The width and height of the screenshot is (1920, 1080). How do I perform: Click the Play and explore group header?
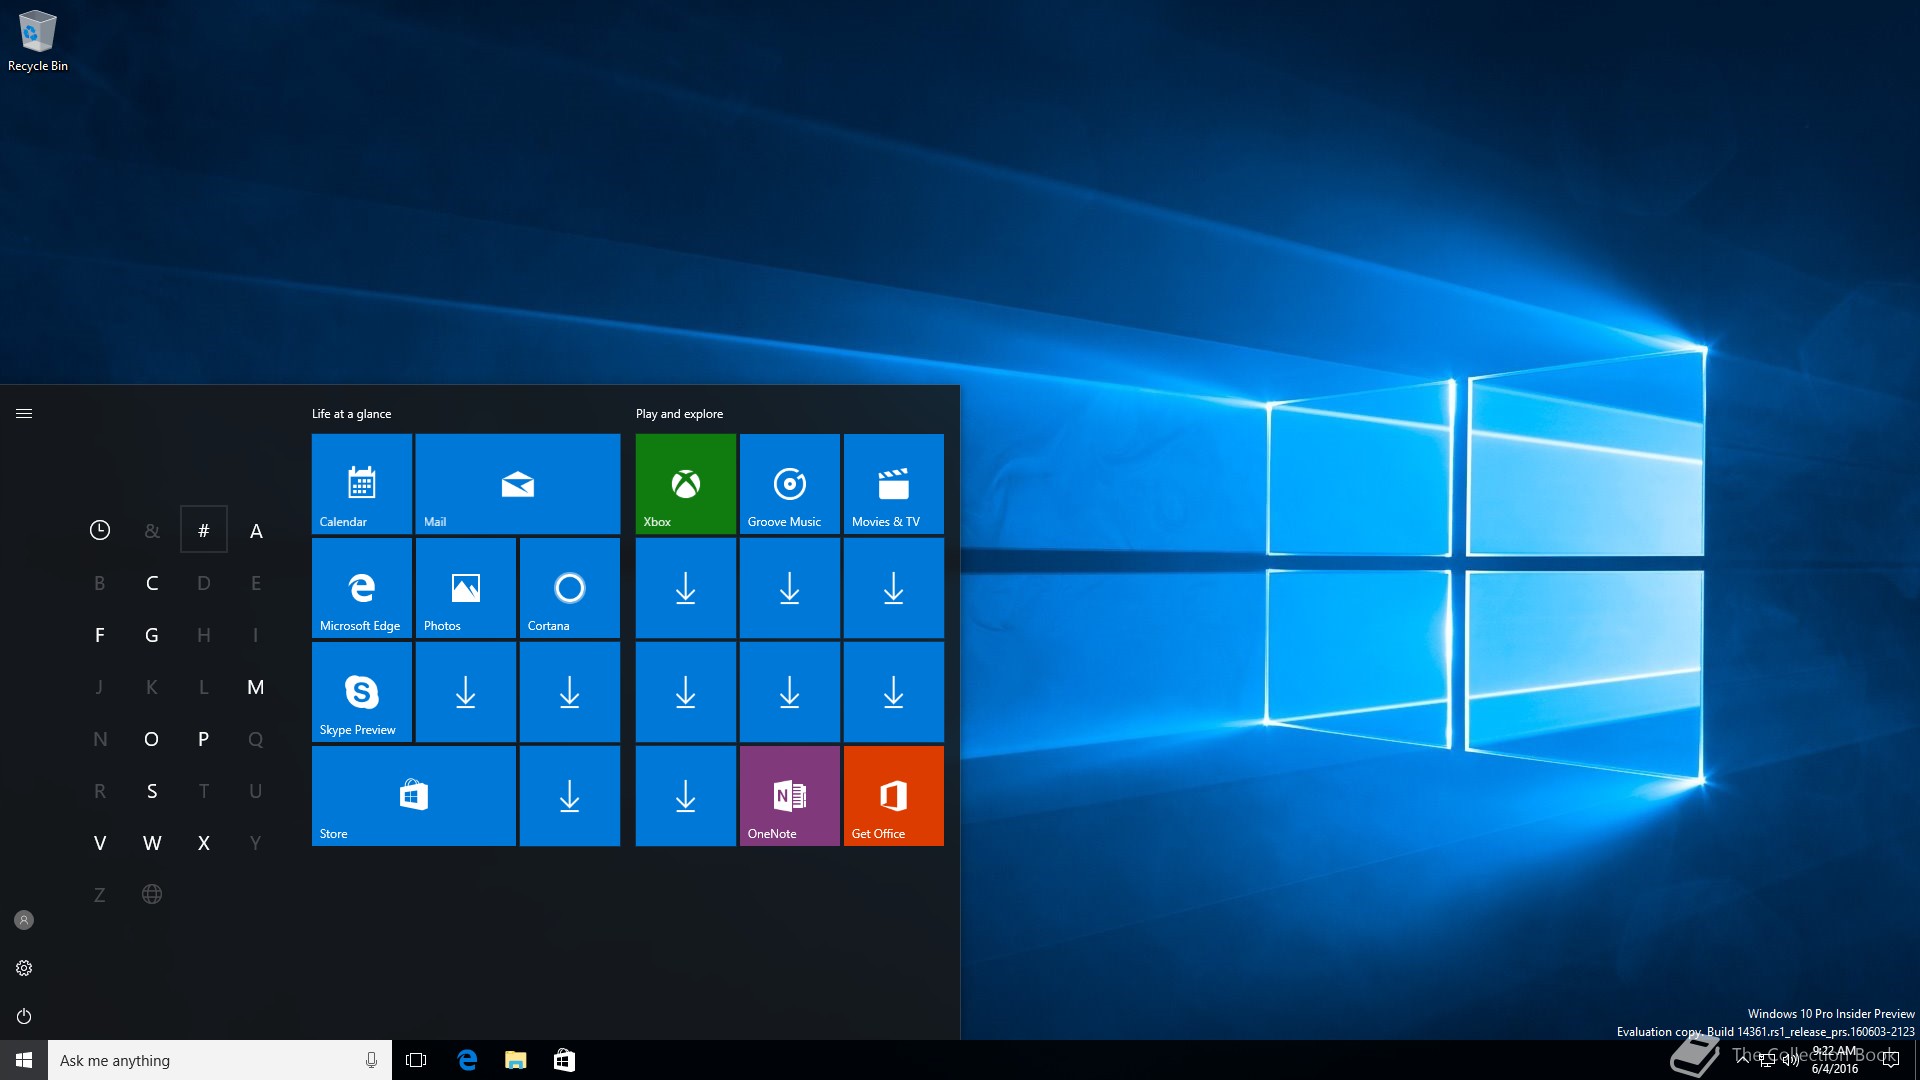[679, 414]
